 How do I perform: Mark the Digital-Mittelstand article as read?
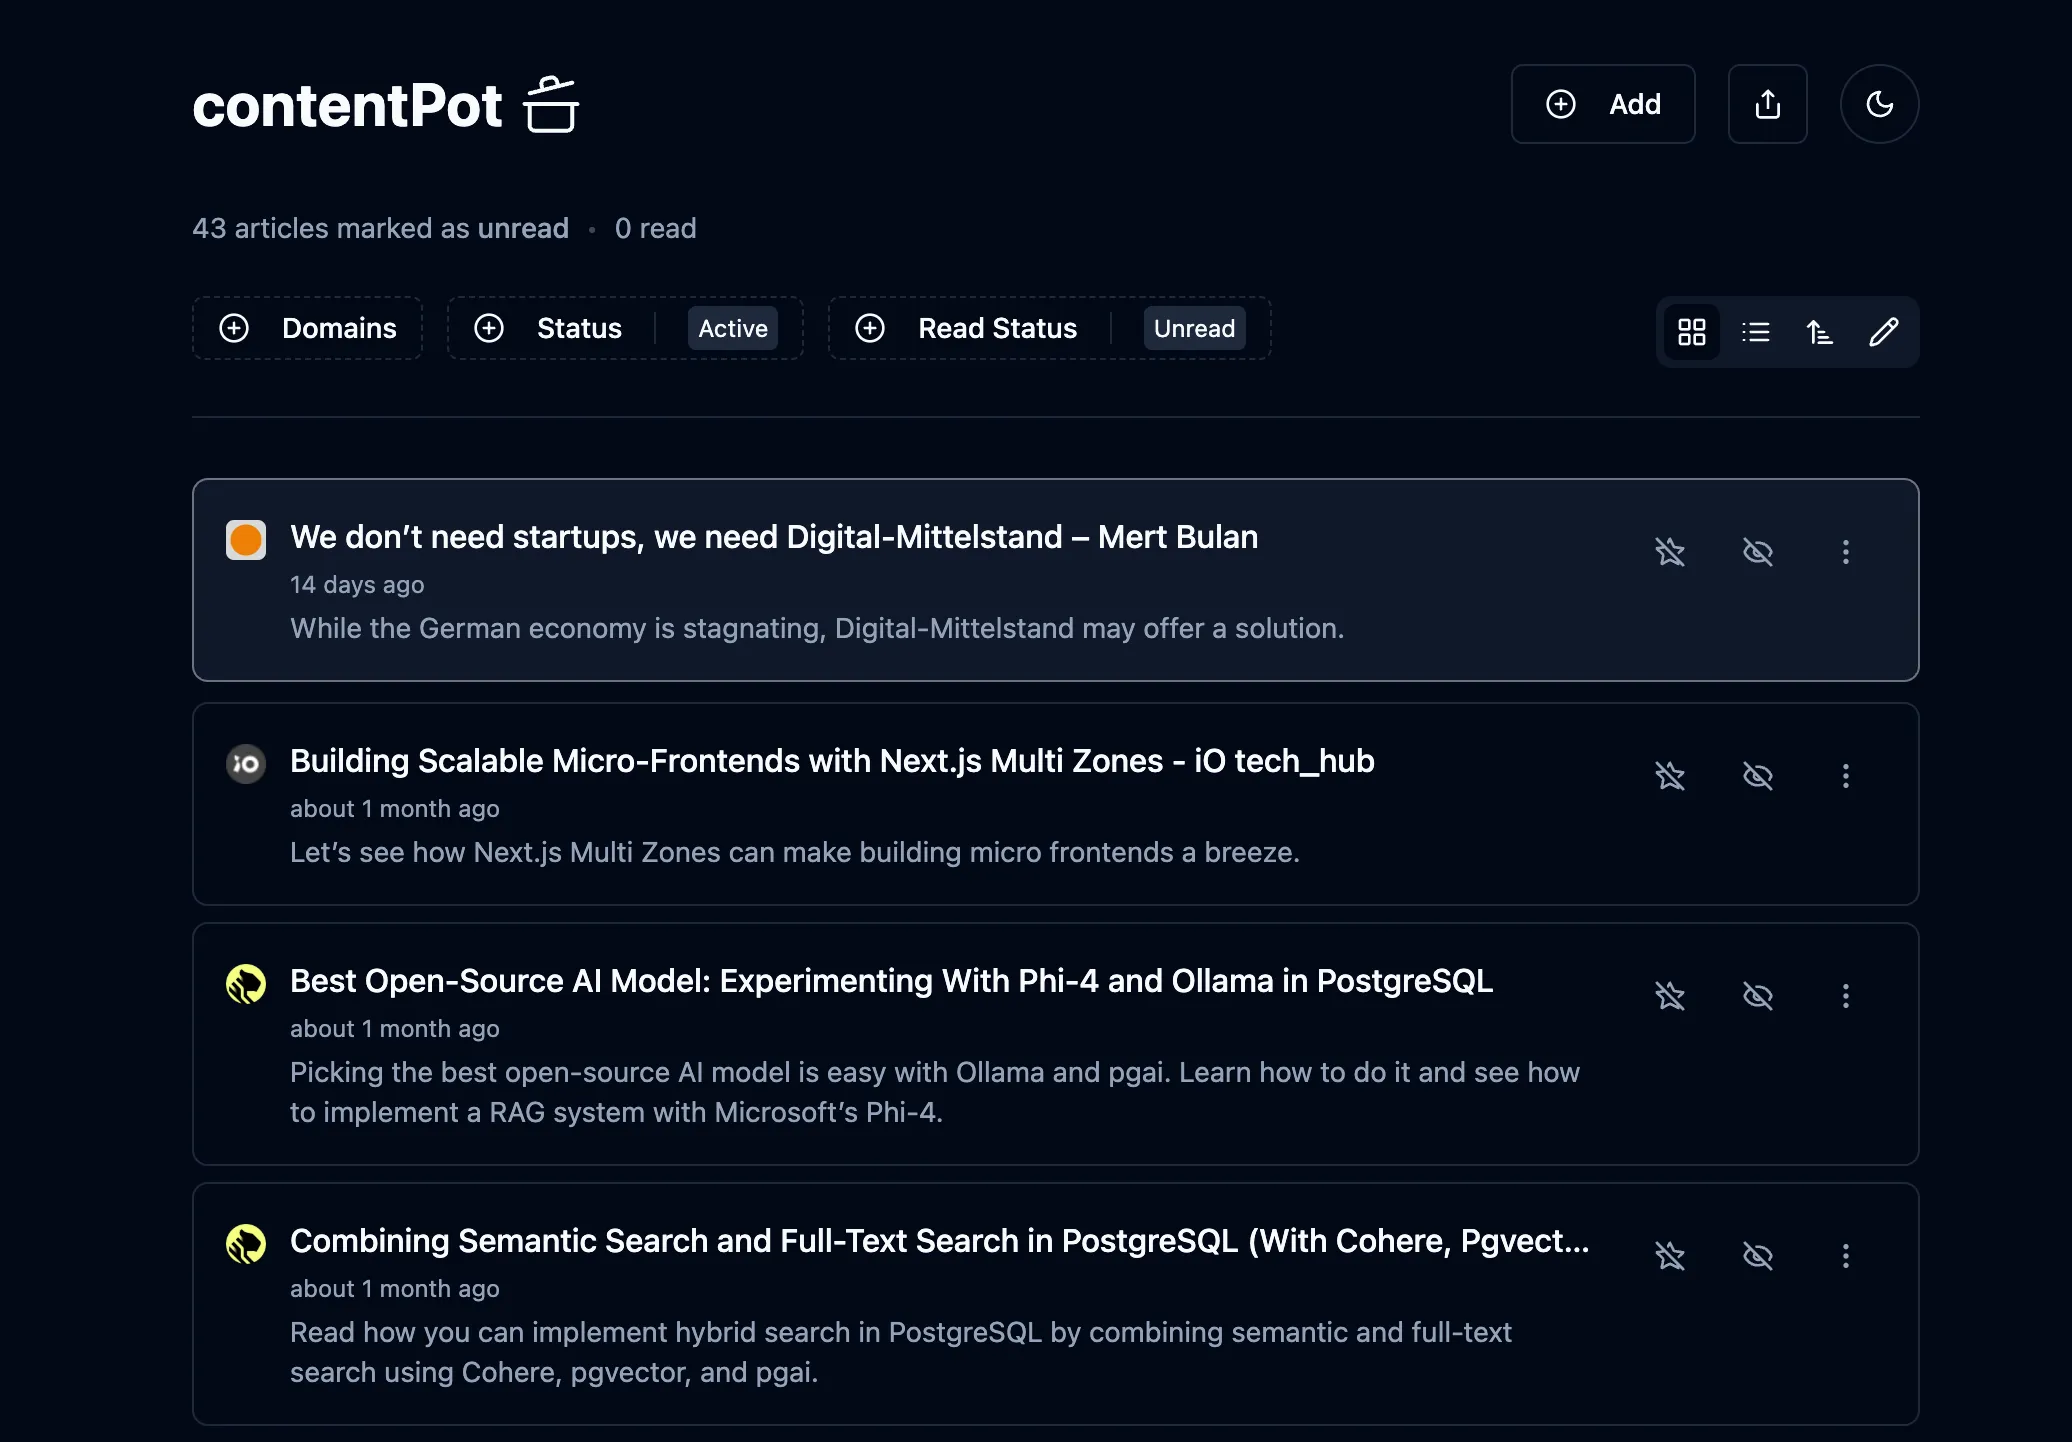(1758, 551)
